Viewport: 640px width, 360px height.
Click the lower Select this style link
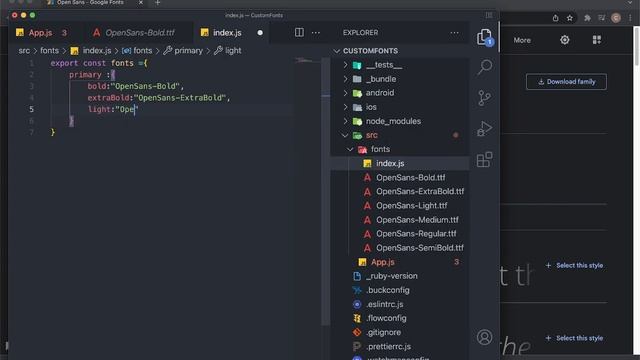tap(574, 338)
